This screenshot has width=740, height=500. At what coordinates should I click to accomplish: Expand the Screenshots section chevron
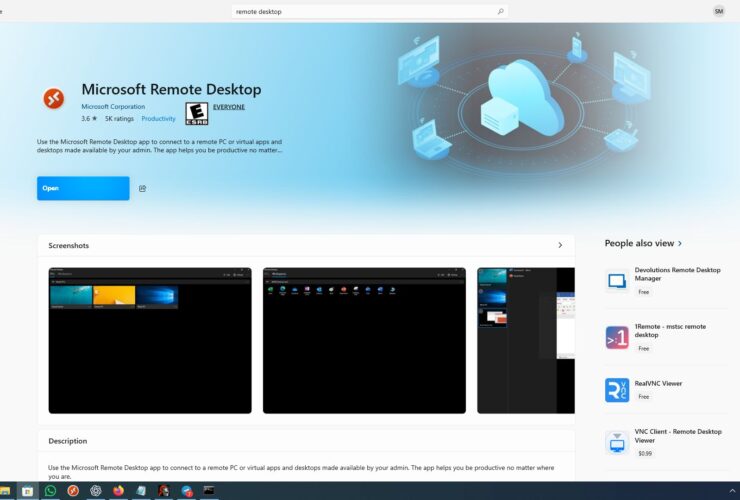coord(560,245)
